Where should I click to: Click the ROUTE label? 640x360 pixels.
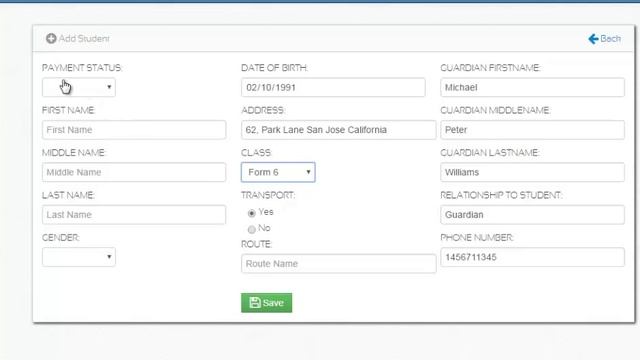(x=256, y=244)
